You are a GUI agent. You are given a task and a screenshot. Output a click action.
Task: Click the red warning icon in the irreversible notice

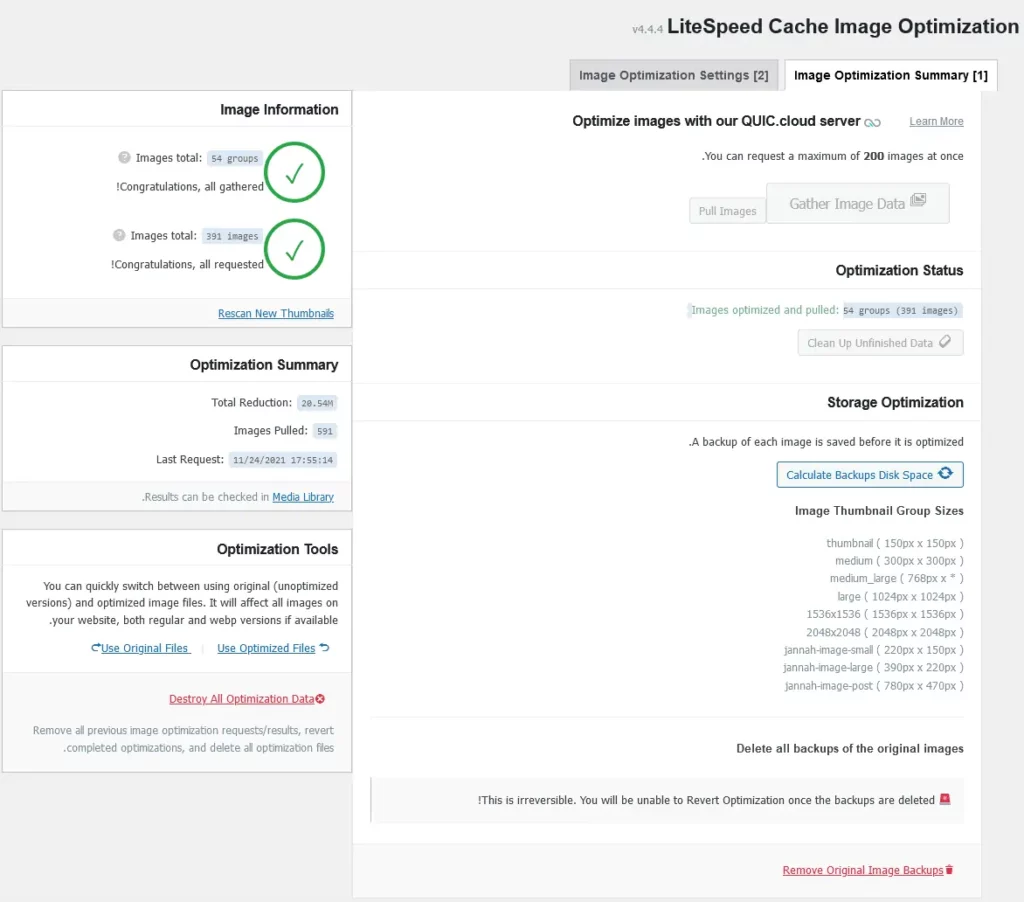pos(945,800)
